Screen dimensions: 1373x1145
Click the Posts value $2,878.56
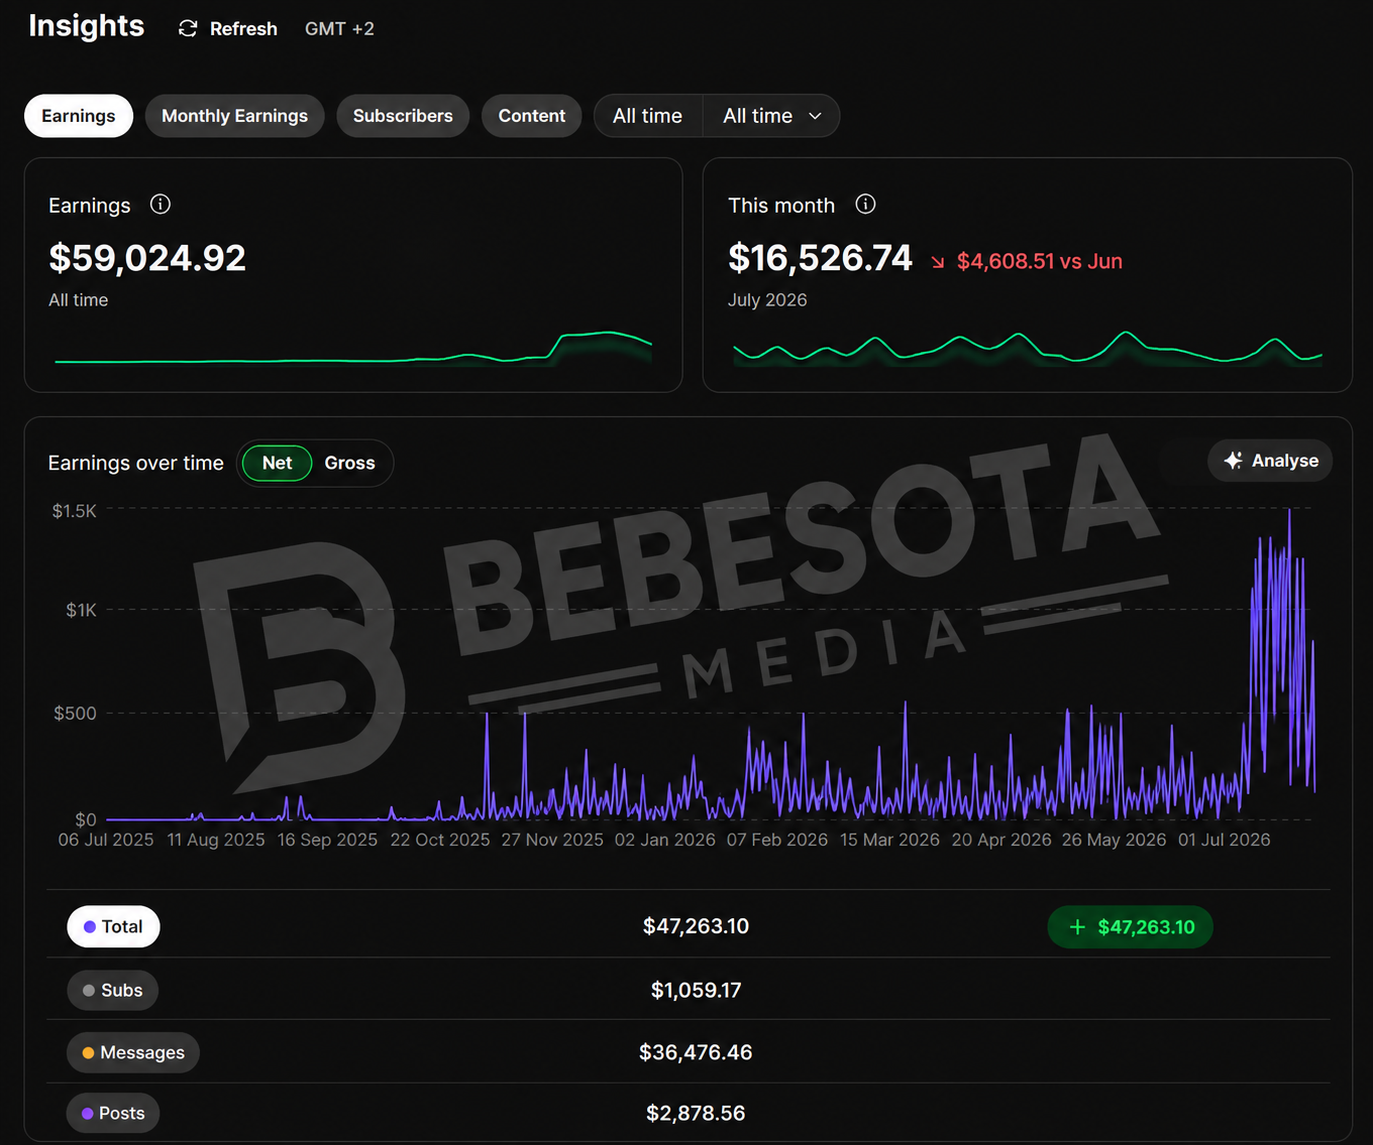tap(696, 1113)
